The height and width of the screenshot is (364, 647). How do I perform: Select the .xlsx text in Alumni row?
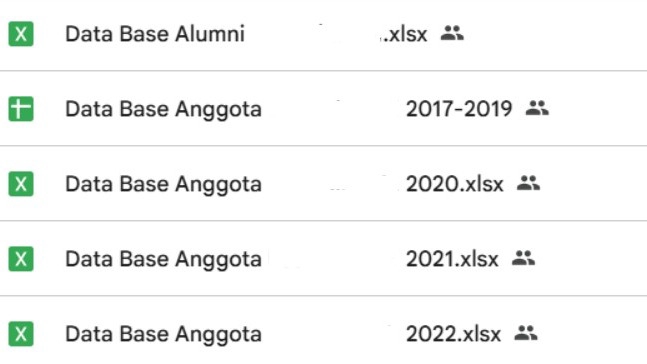404,34
